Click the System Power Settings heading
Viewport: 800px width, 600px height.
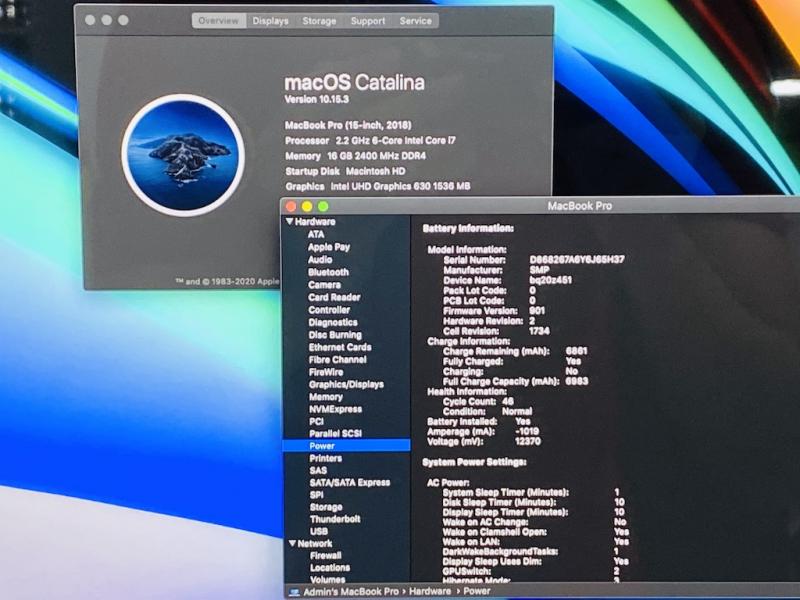474,462
